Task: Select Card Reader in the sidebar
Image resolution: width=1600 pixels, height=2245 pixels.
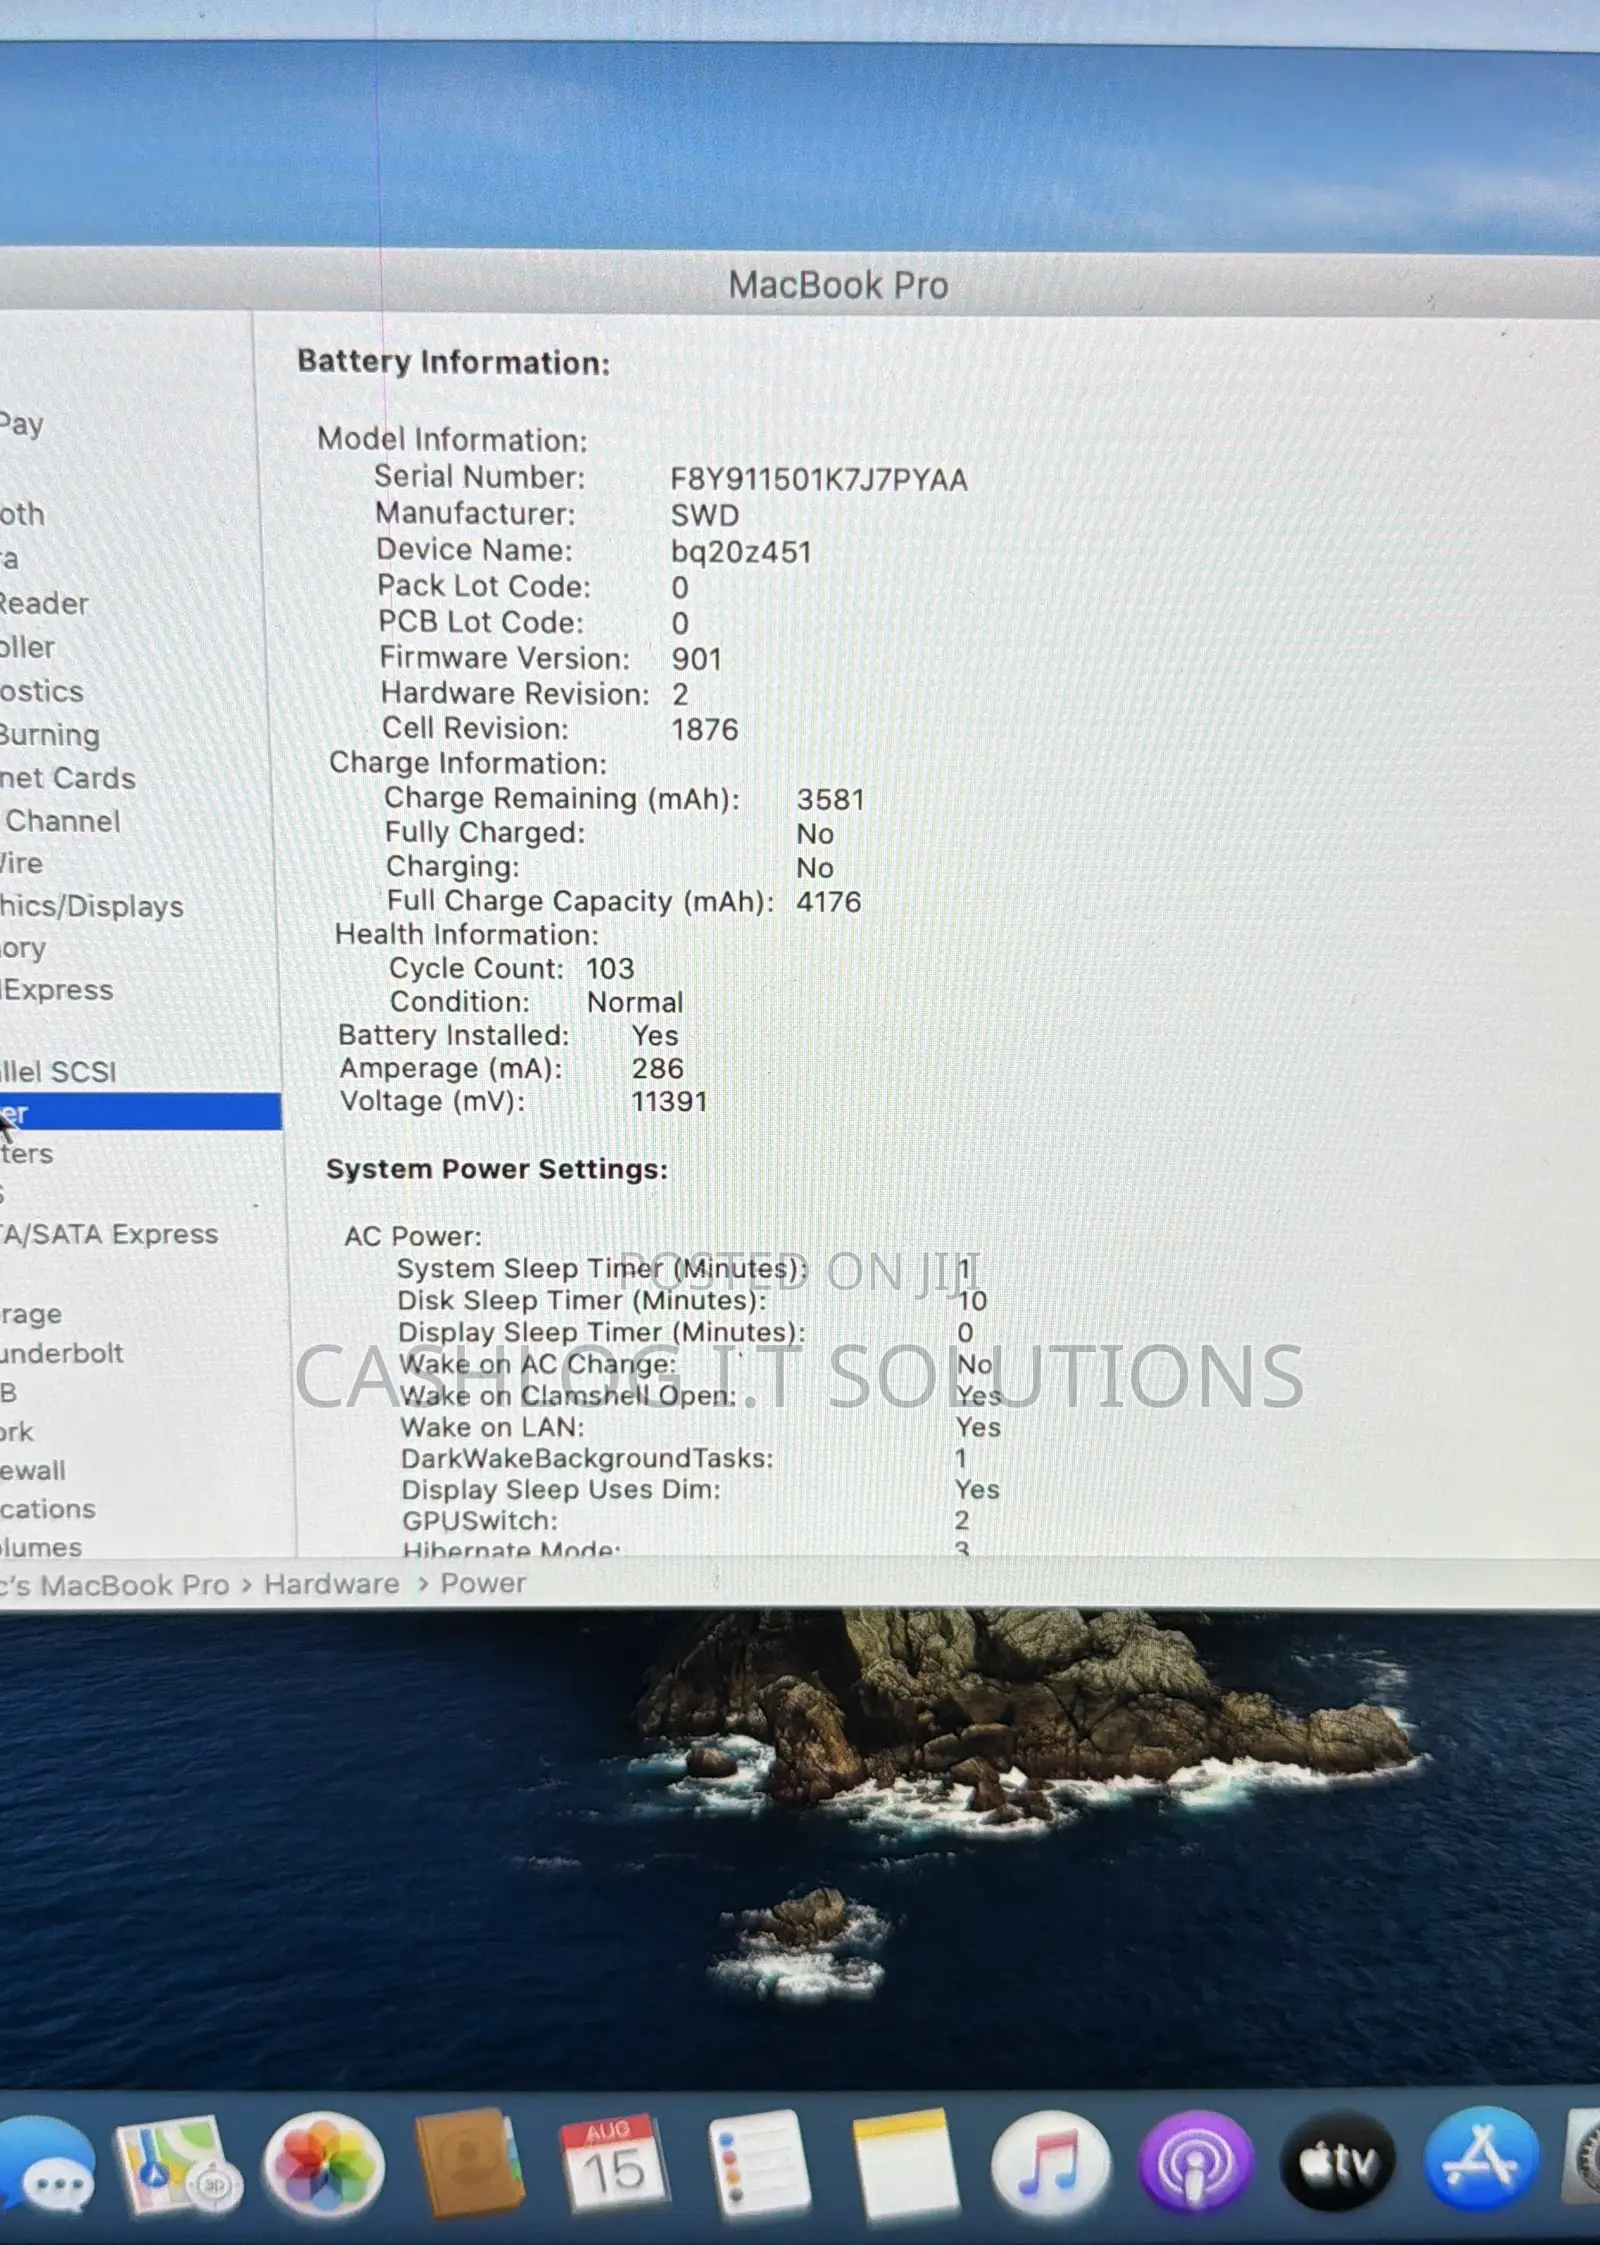Action: pyautogui.click(x=44, y=604)
